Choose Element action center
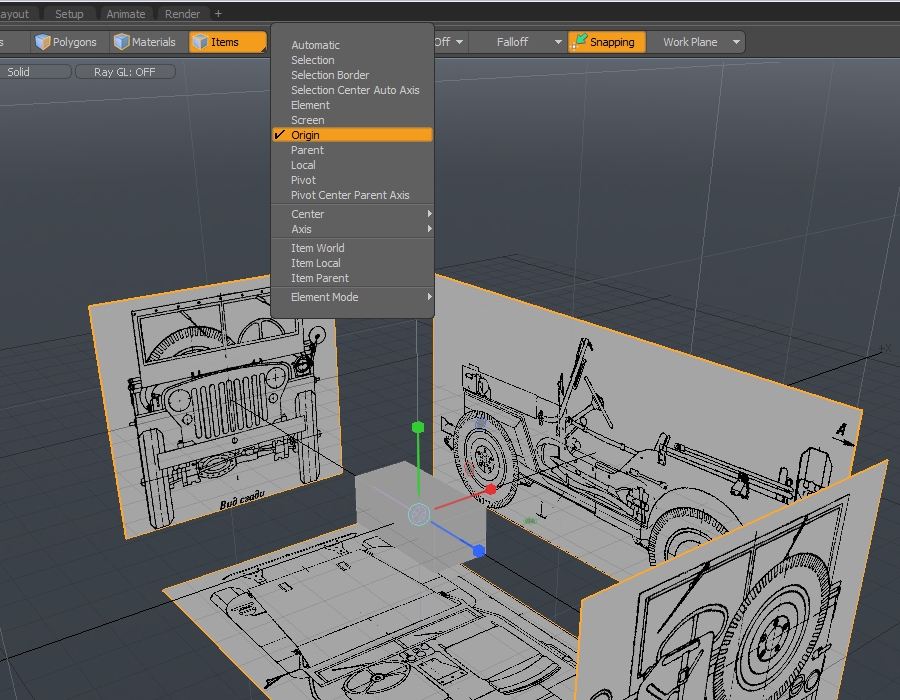This screenshot has width=900, height=700. coord(352,105)
